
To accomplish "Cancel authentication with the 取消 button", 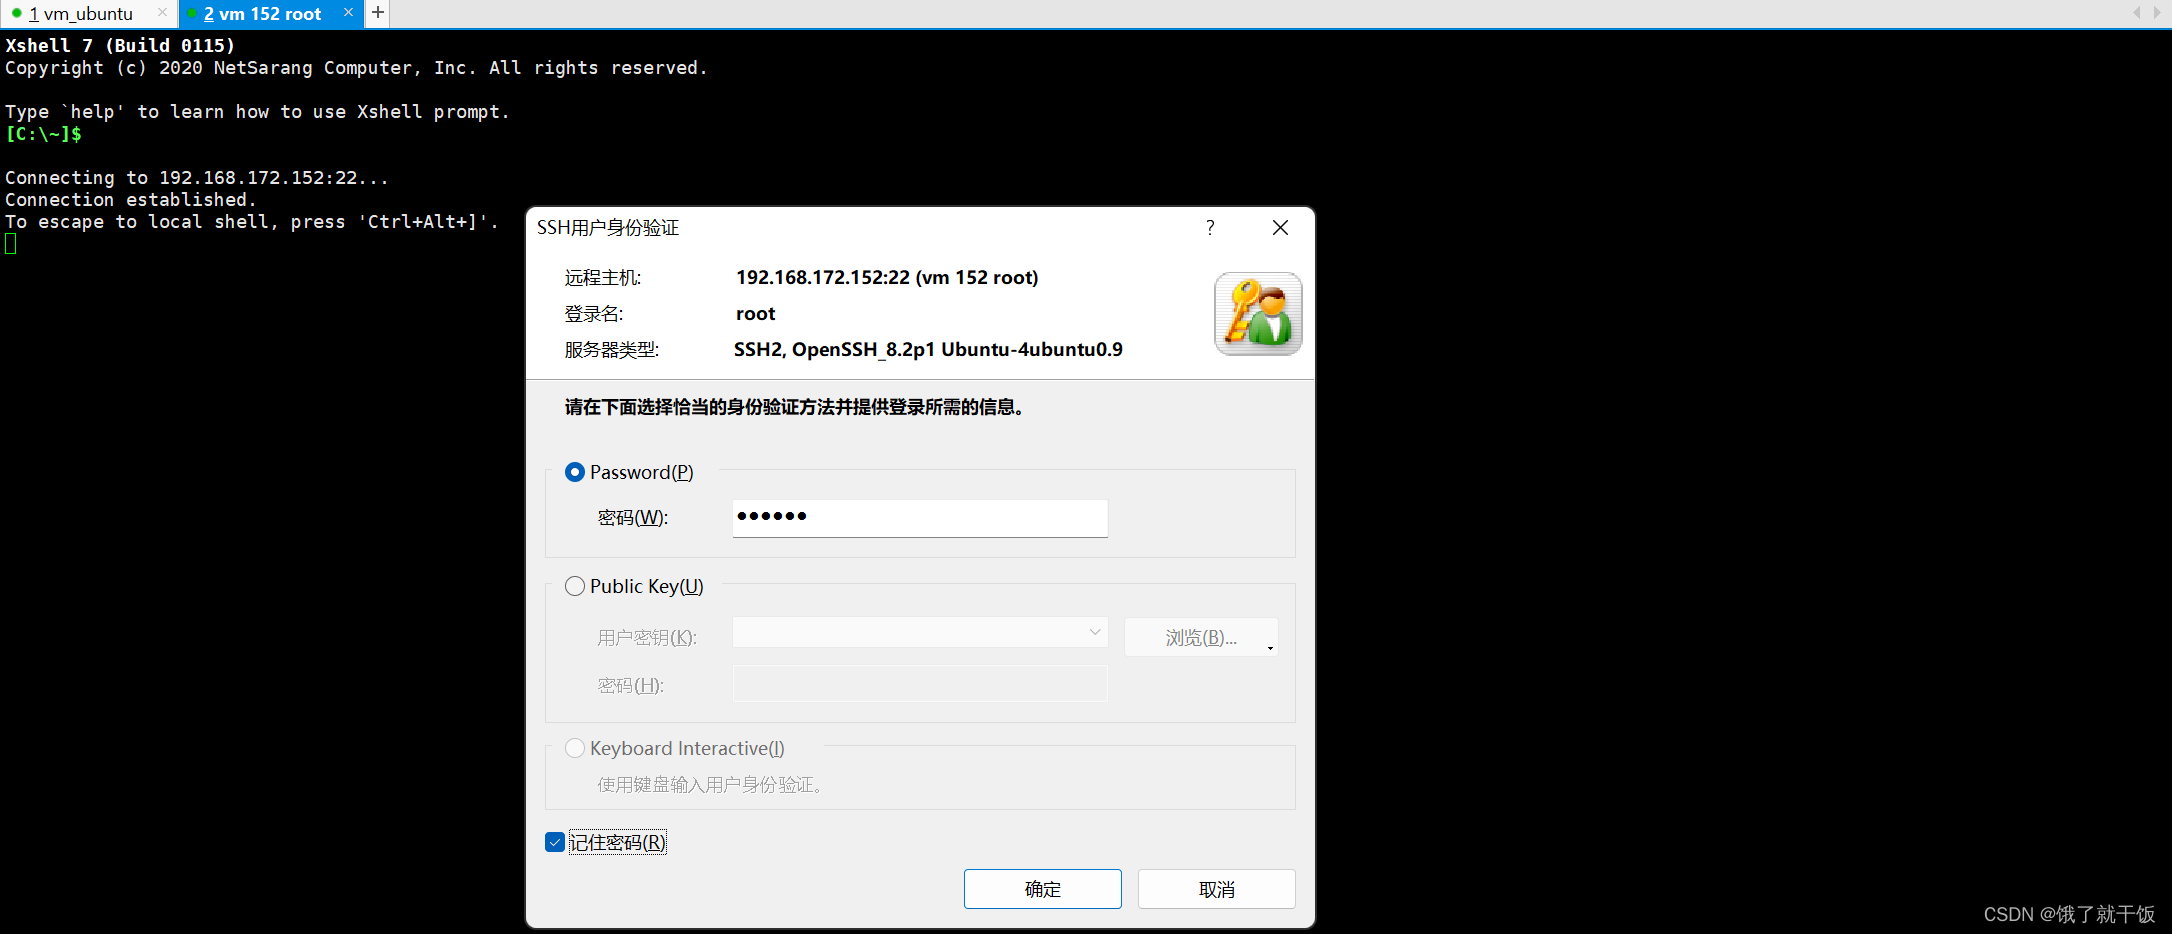I will [1217, 889].
